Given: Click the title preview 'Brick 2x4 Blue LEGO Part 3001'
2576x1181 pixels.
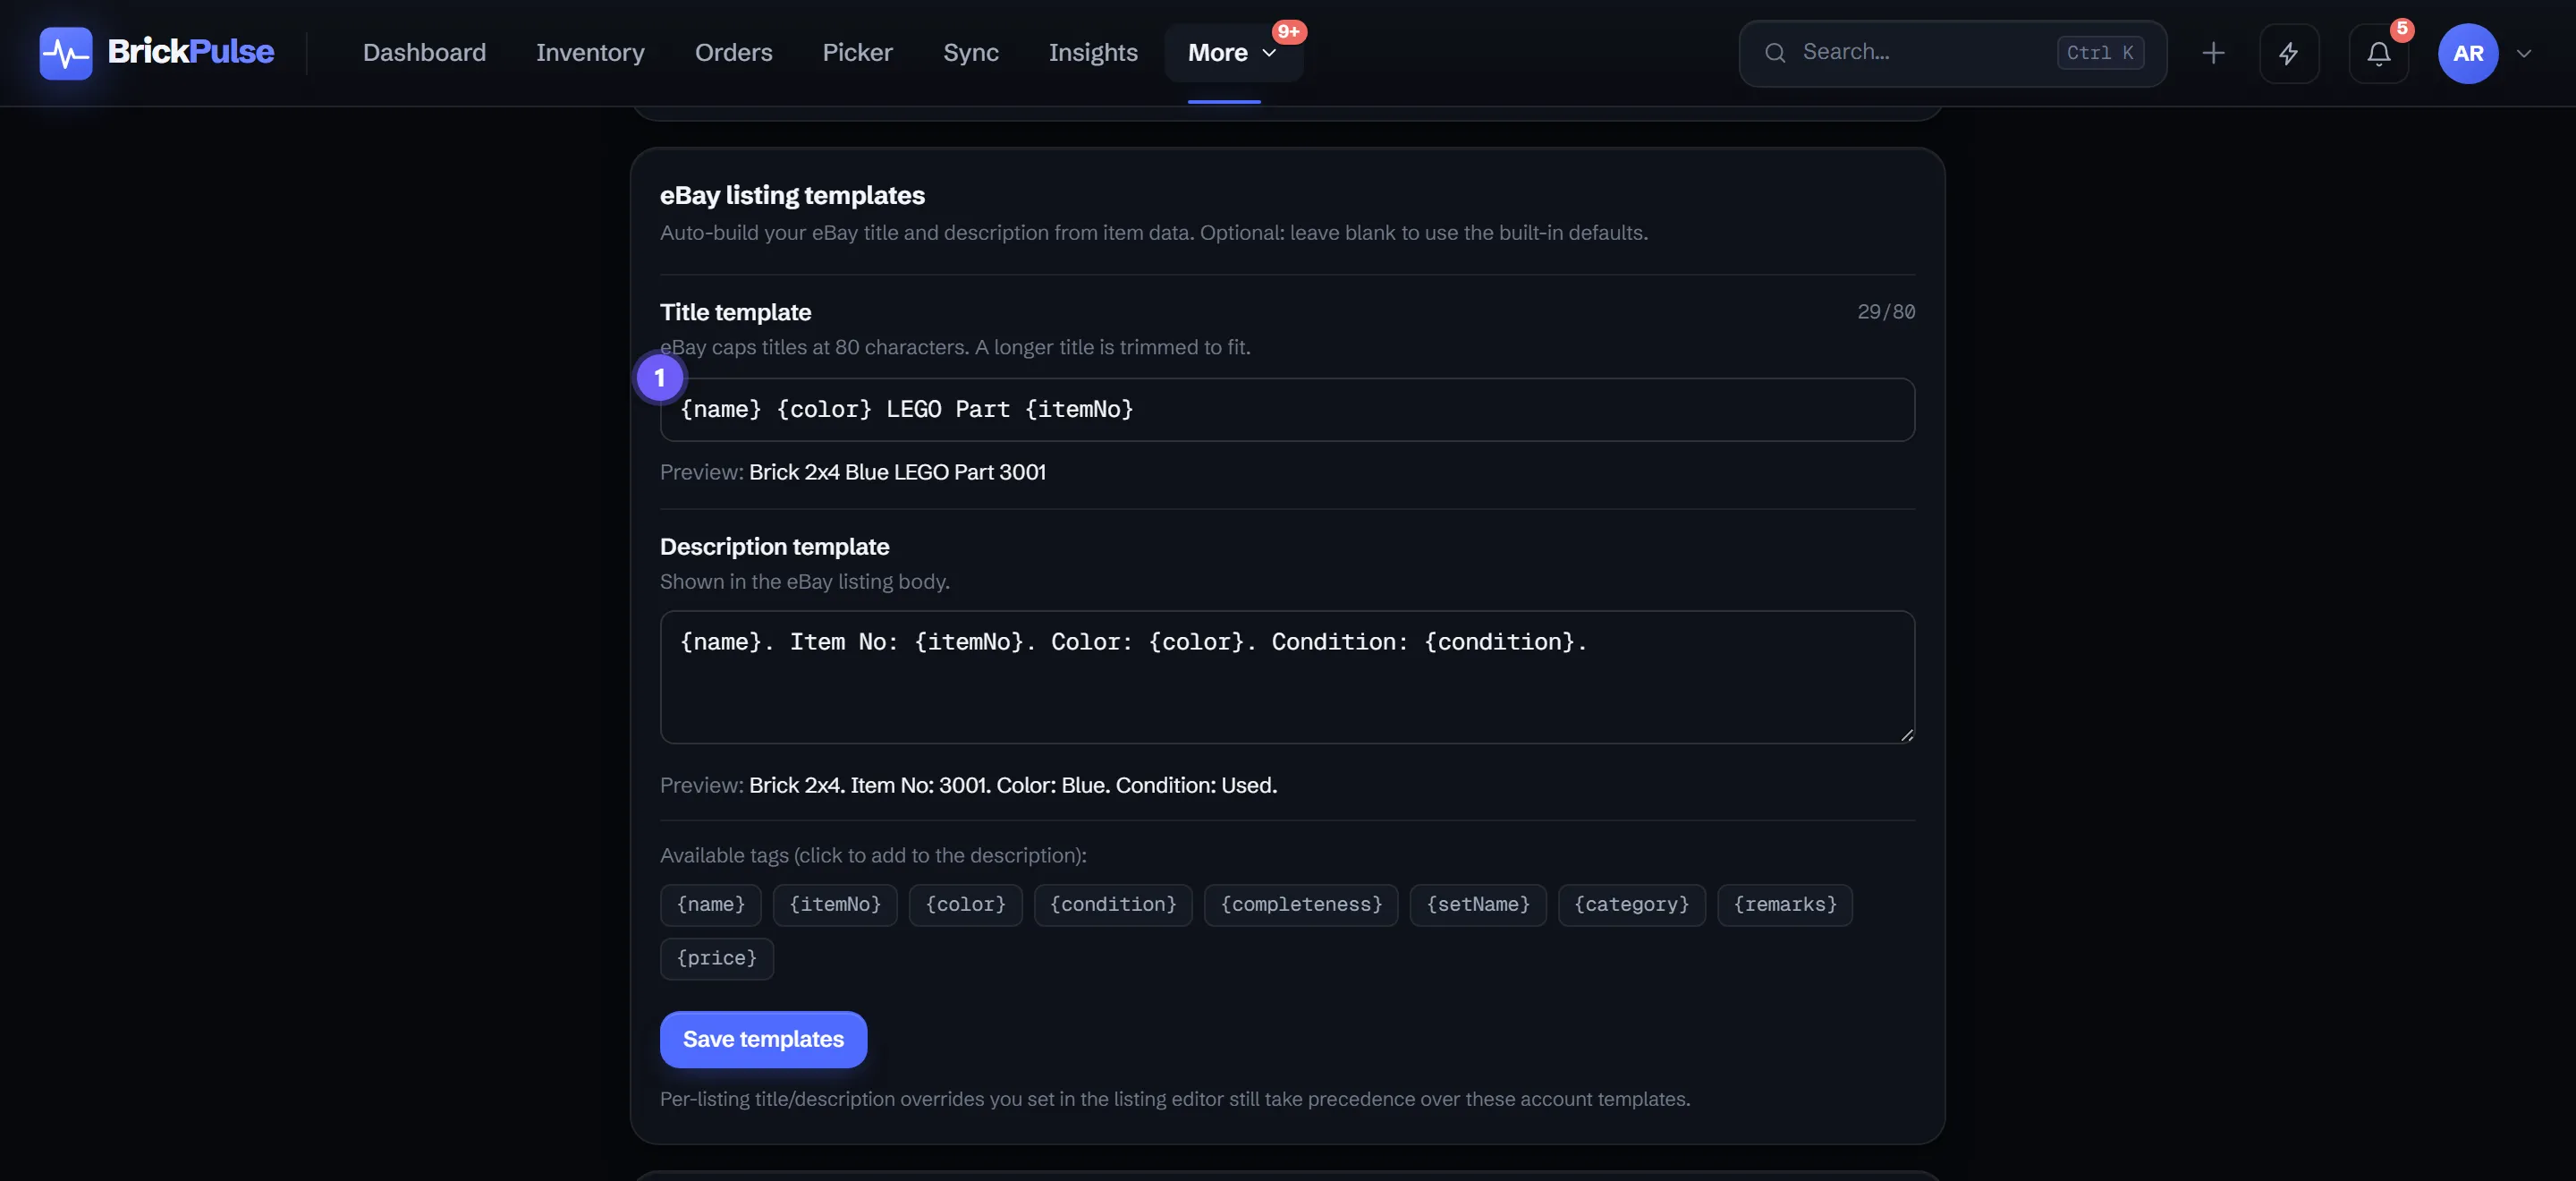Looking at the screenshot, I should click(x=897, y=472).
